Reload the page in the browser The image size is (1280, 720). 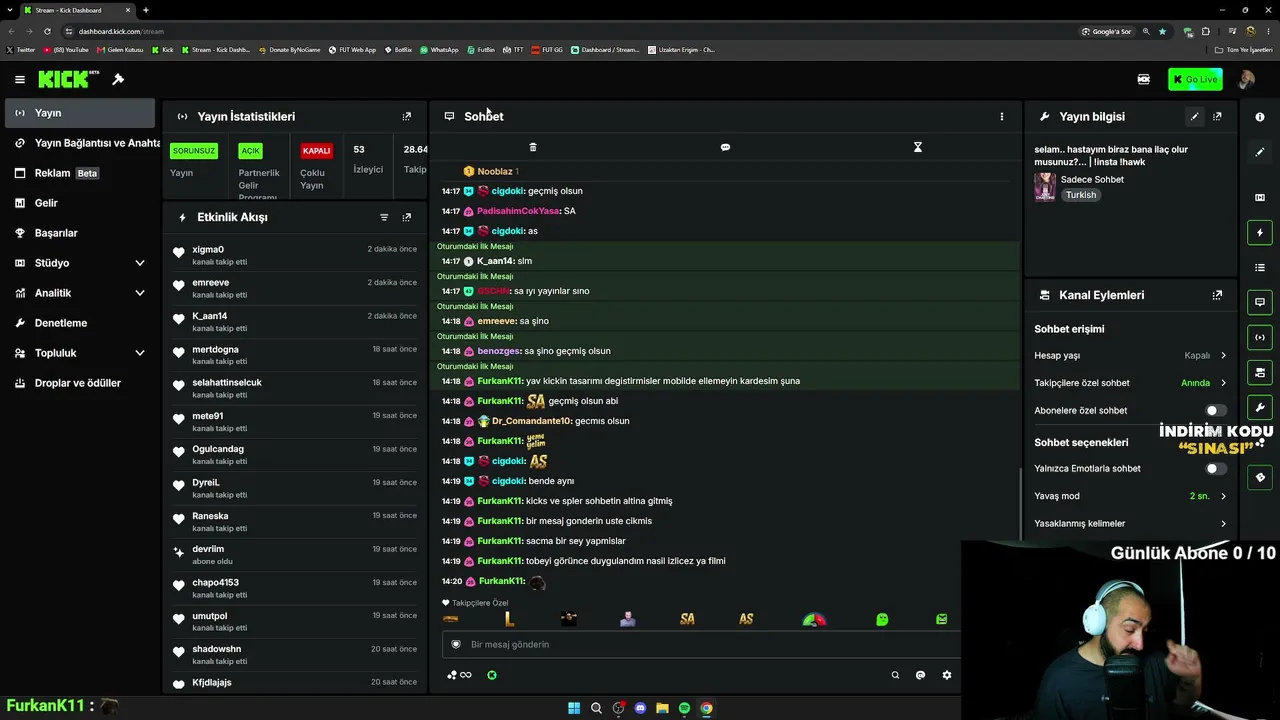tap(47, 31)
